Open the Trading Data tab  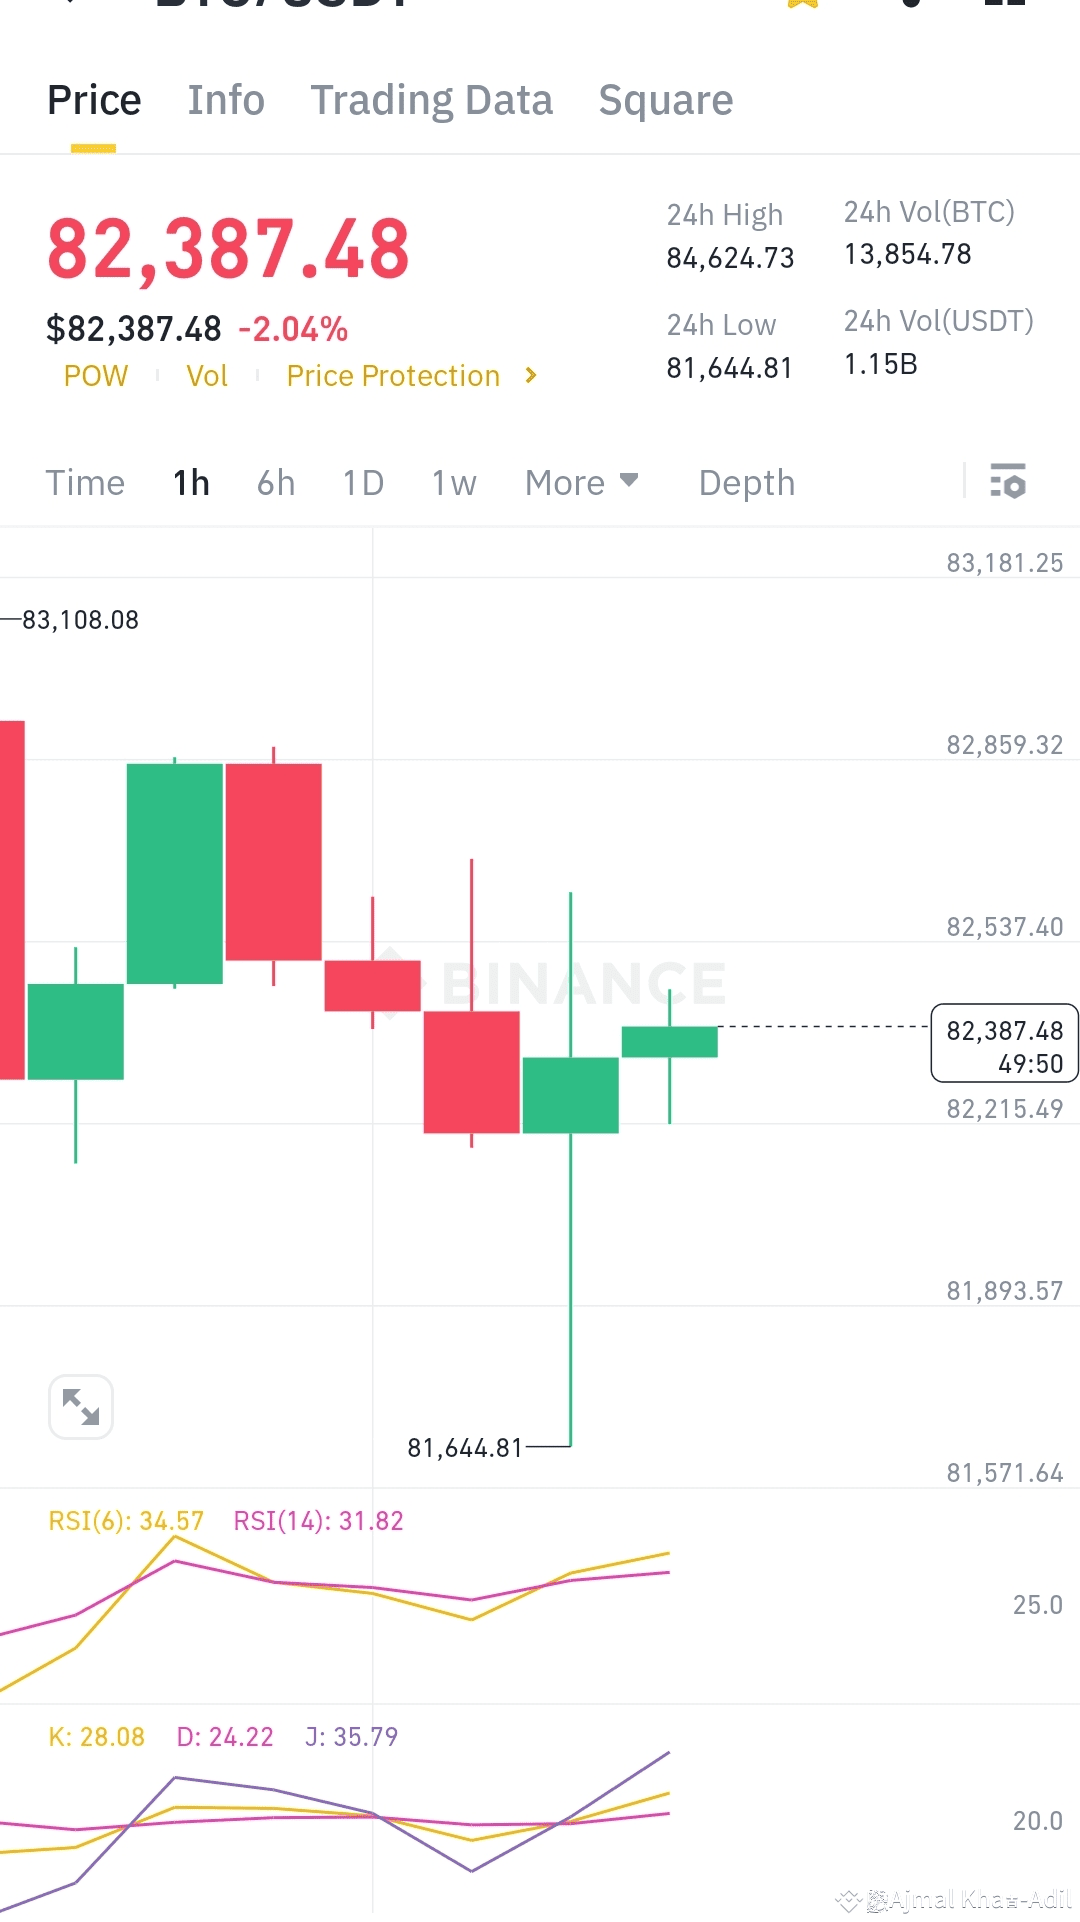tap(431, 100)
